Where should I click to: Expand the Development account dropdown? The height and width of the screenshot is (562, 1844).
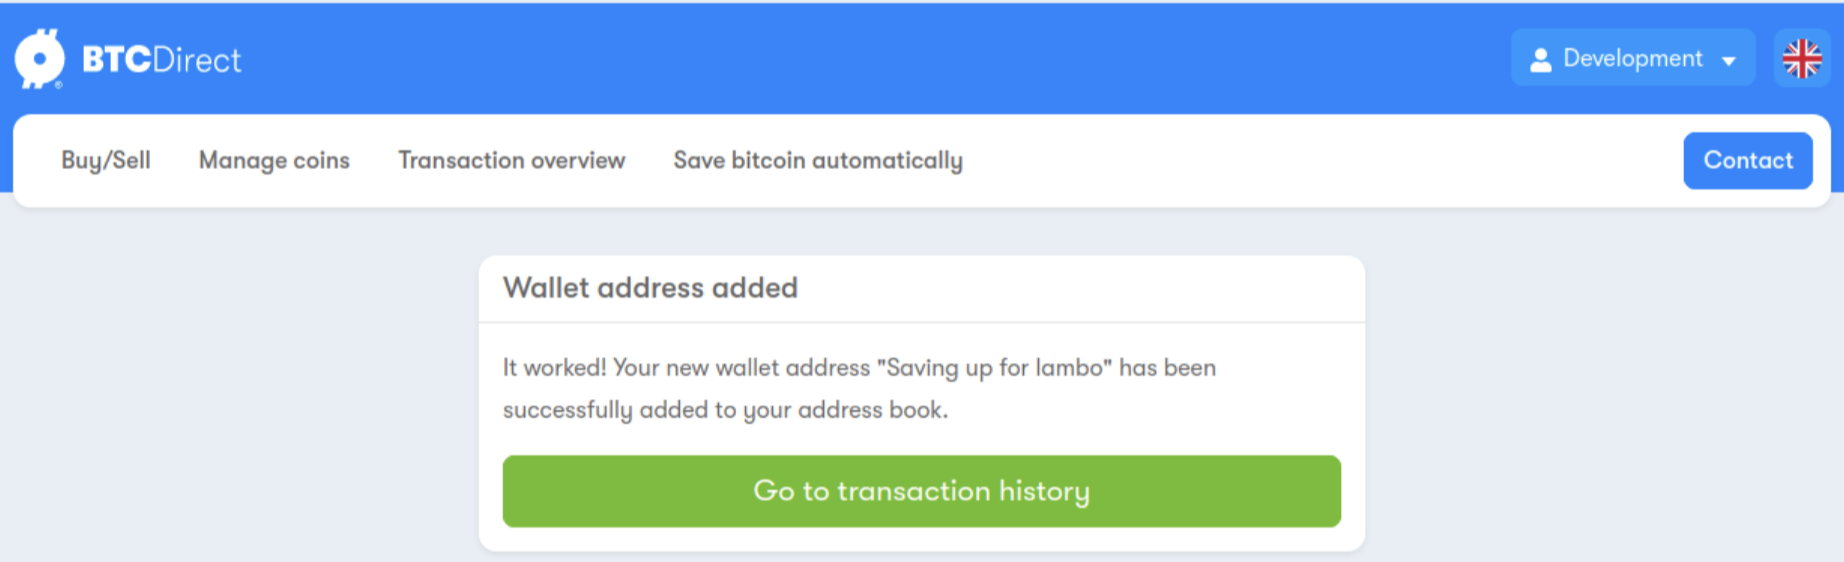[x=1633, y=58]
